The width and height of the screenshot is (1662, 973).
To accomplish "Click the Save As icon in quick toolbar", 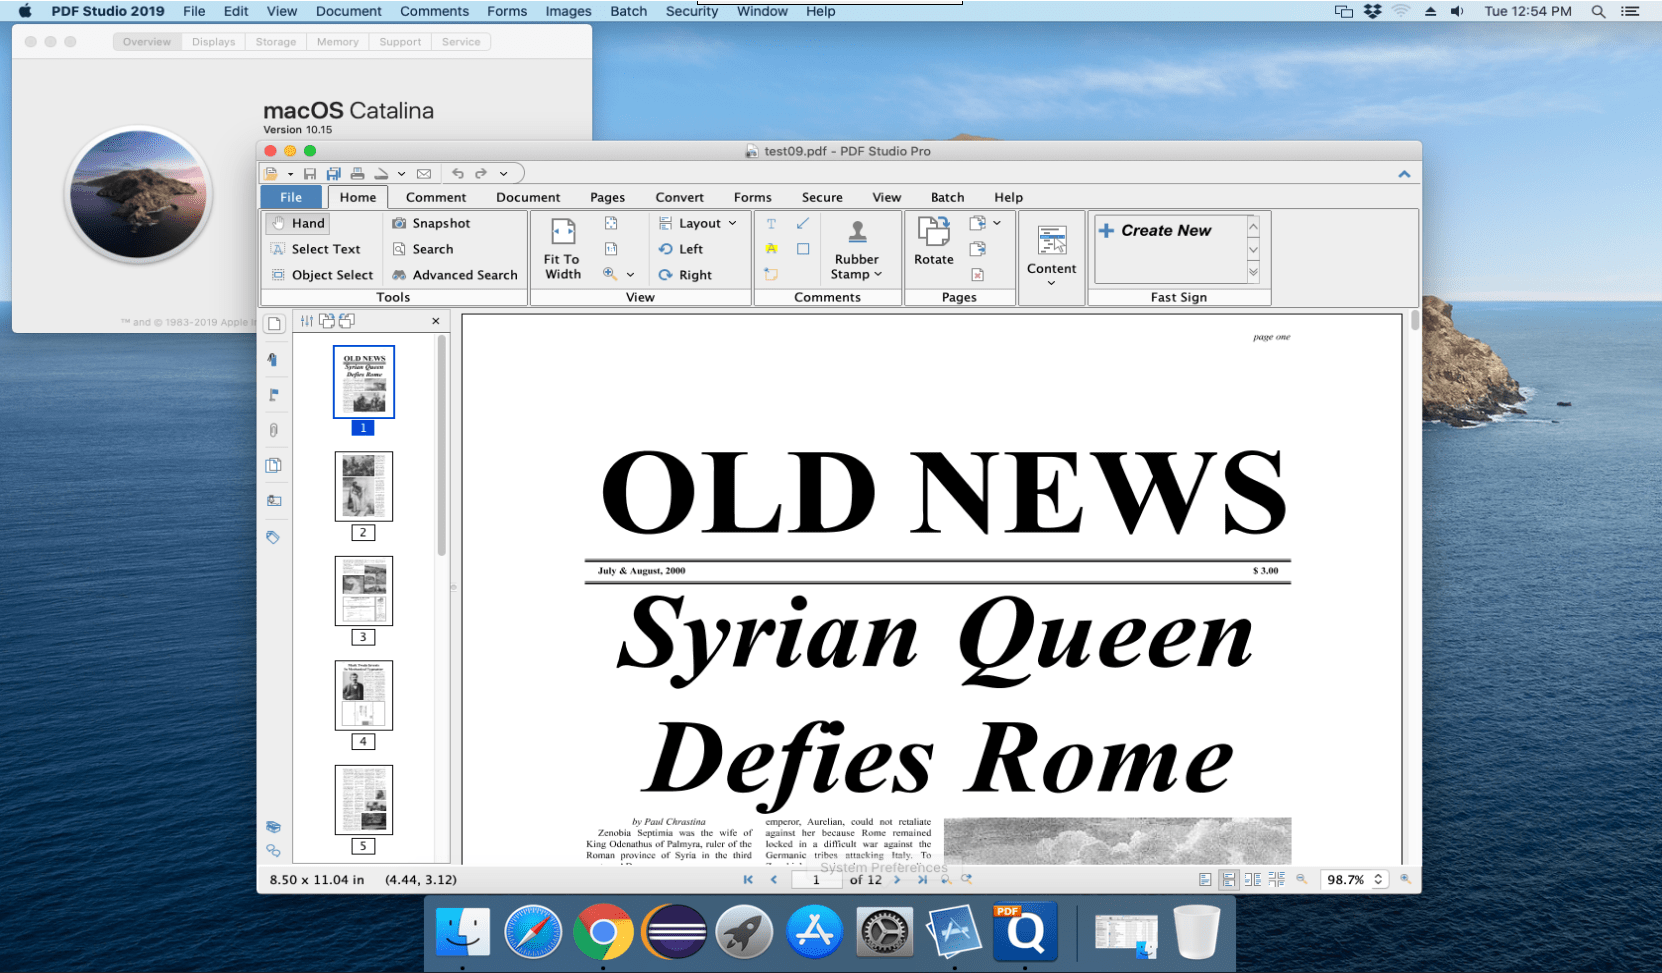I will 333,174.
